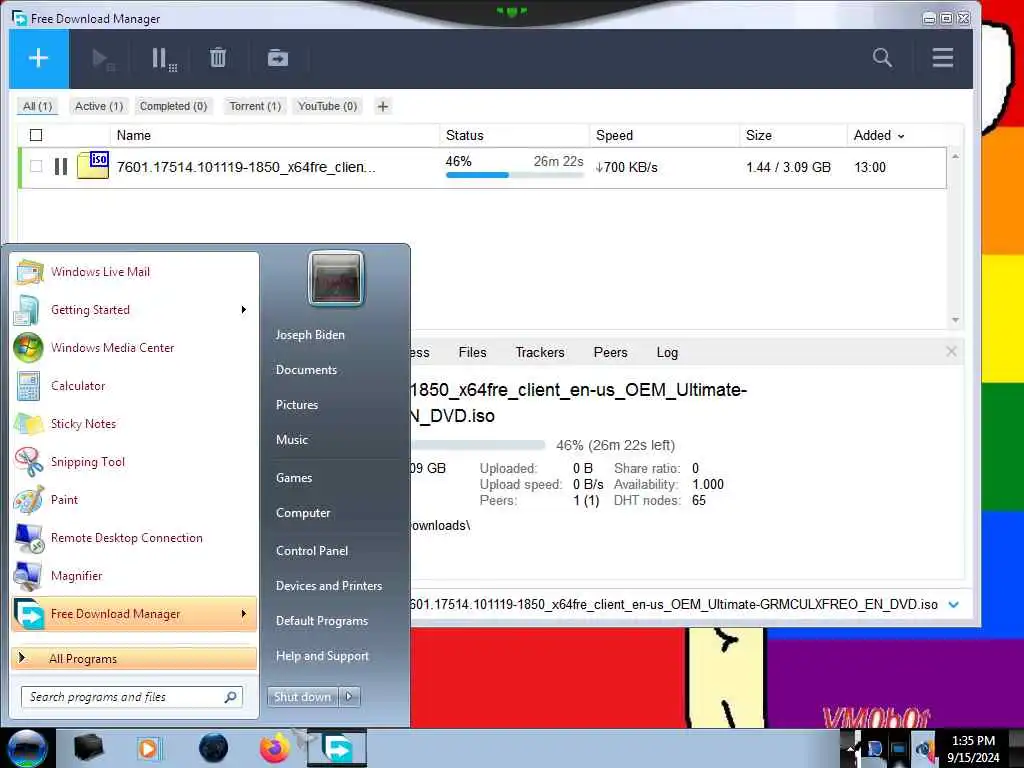Image resolution: width=1024 pixels, height=768 pixels.
Task: Click the move to folder toolbar icon
Action: point(278,58)
